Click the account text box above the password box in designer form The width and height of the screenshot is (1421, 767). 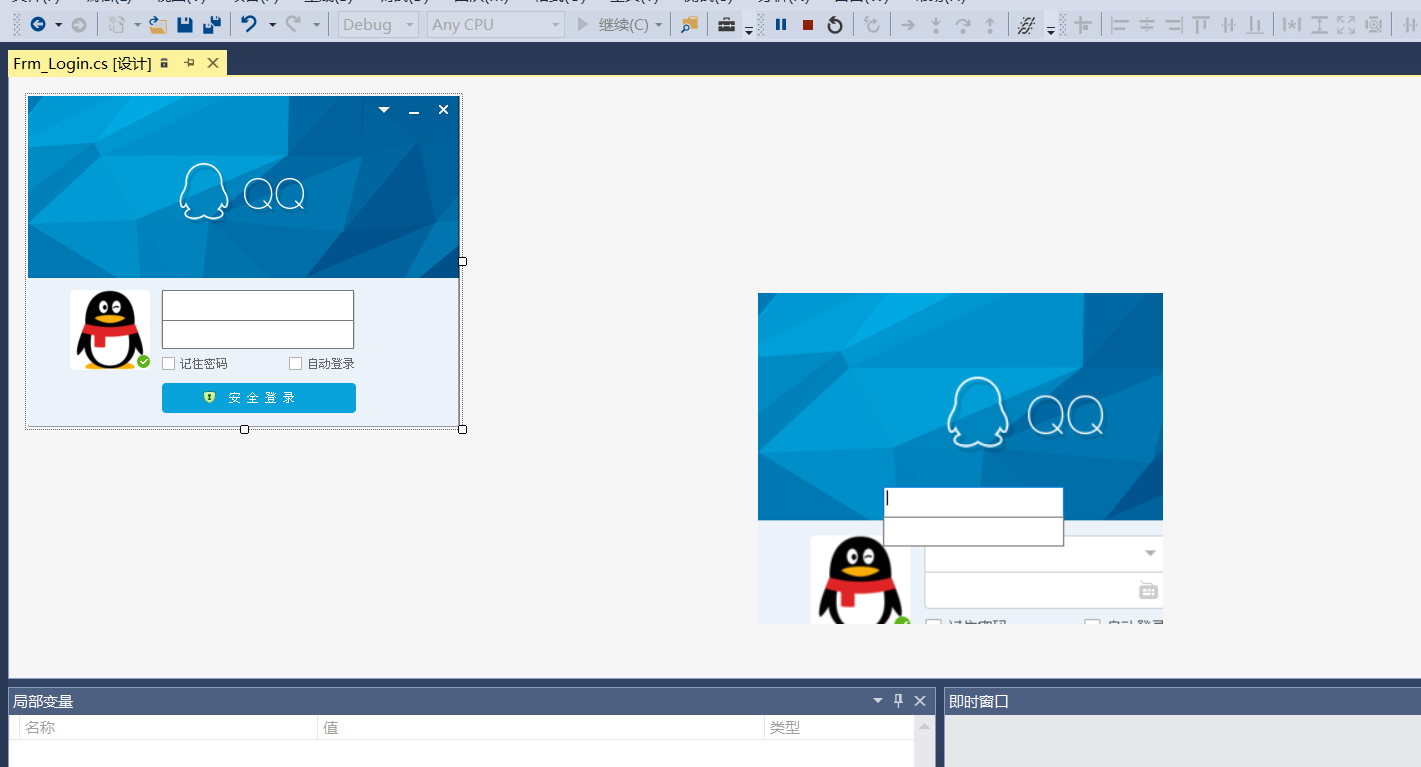[258, 305]
